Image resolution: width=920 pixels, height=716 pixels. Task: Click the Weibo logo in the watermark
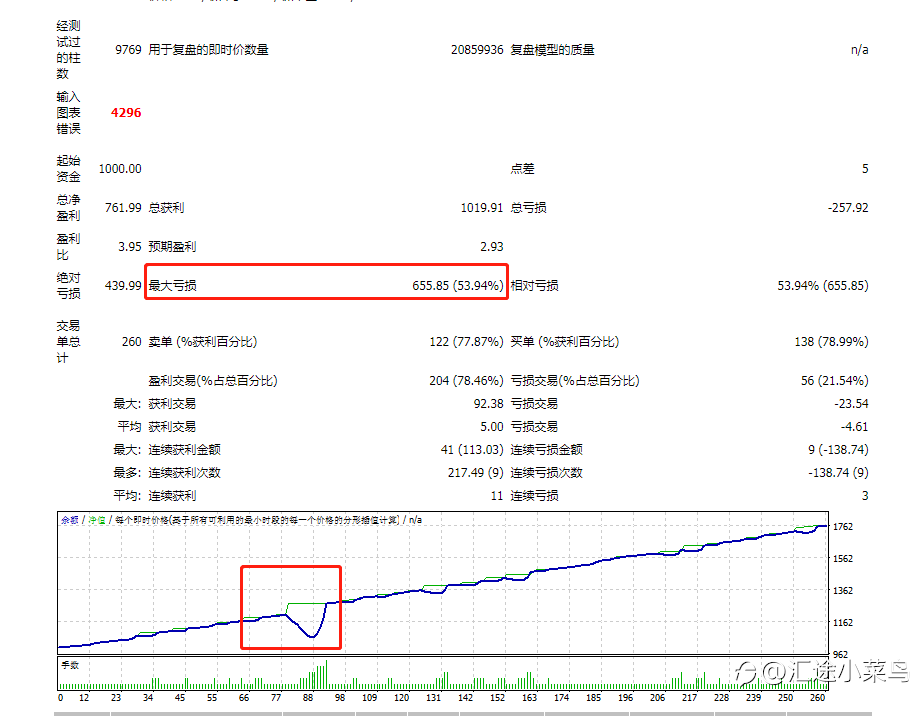[745, 673]
